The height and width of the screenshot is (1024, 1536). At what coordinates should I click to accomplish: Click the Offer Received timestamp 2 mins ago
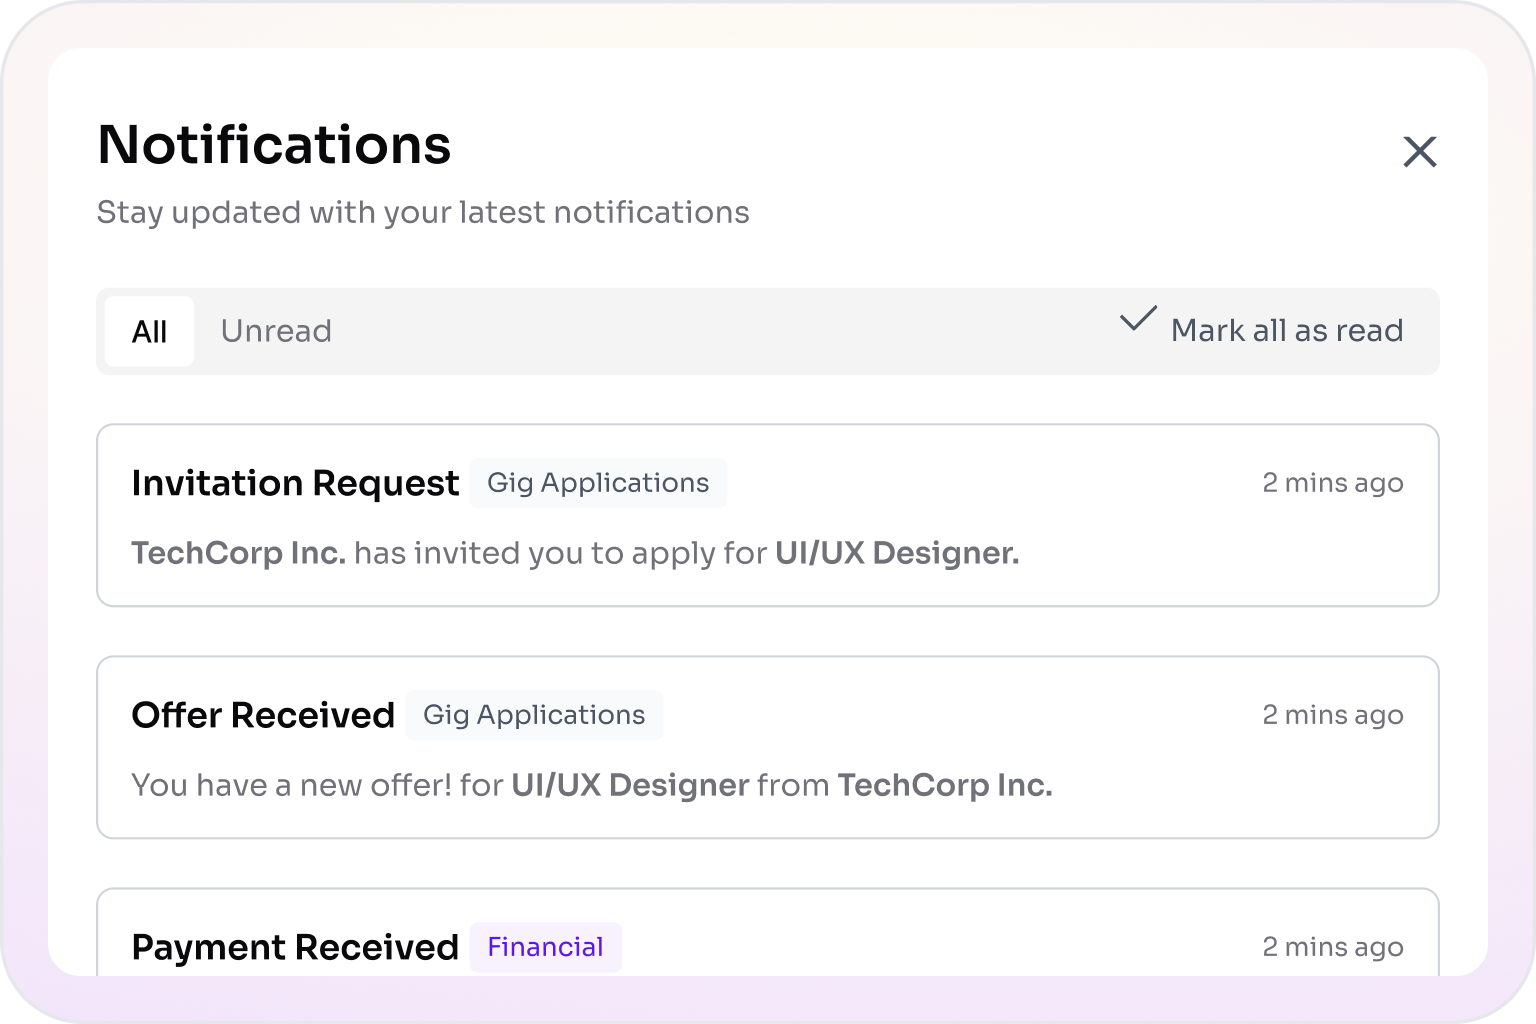(1332, 715)
